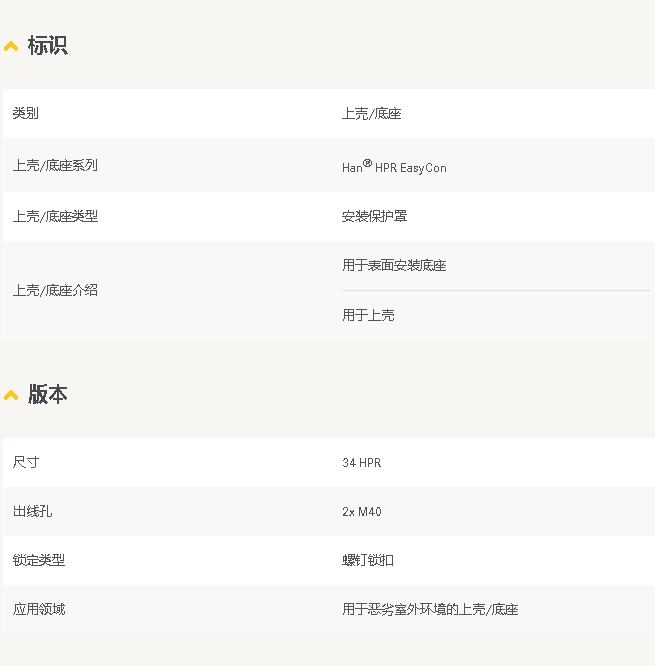Collapse the 标识 section chevron arrow

[11, 47]
